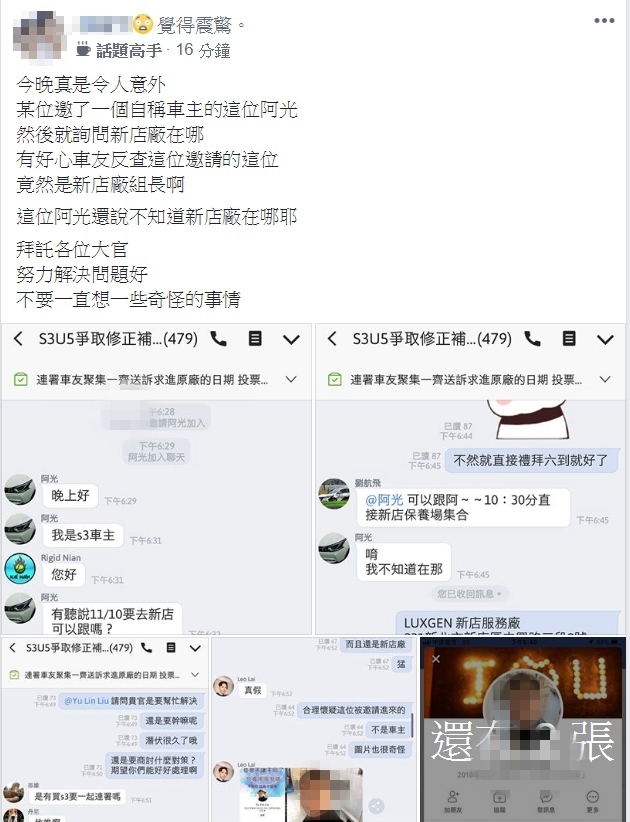The image size is (630, 822).
Task: Click the phone call icon in right chat
Action: tap(533, 339)
